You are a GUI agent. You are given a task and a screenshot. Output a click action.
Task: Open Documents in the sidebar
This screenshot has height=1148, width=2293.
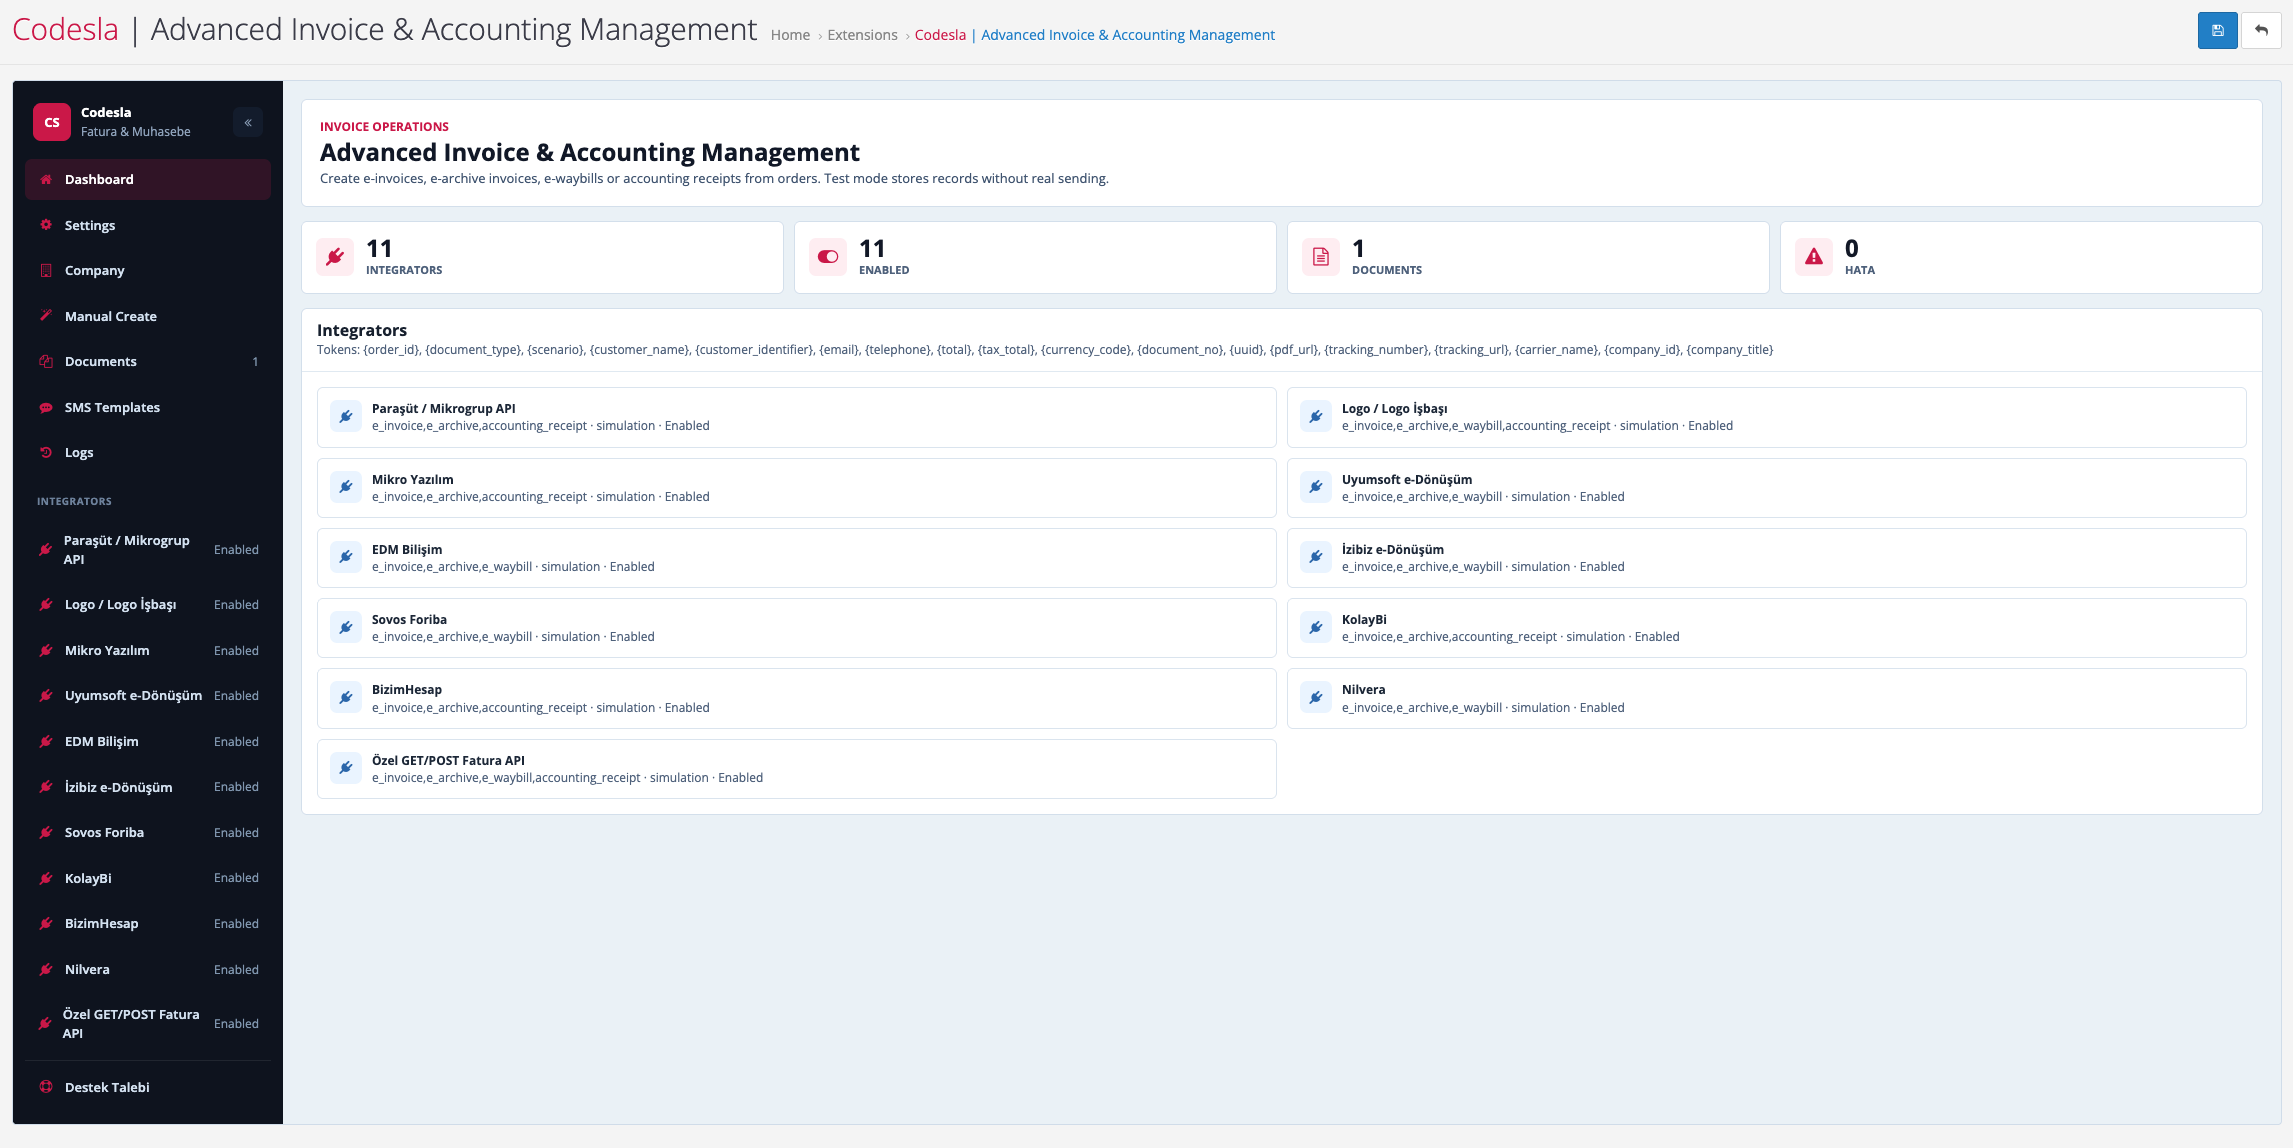[x=148, y=361]
